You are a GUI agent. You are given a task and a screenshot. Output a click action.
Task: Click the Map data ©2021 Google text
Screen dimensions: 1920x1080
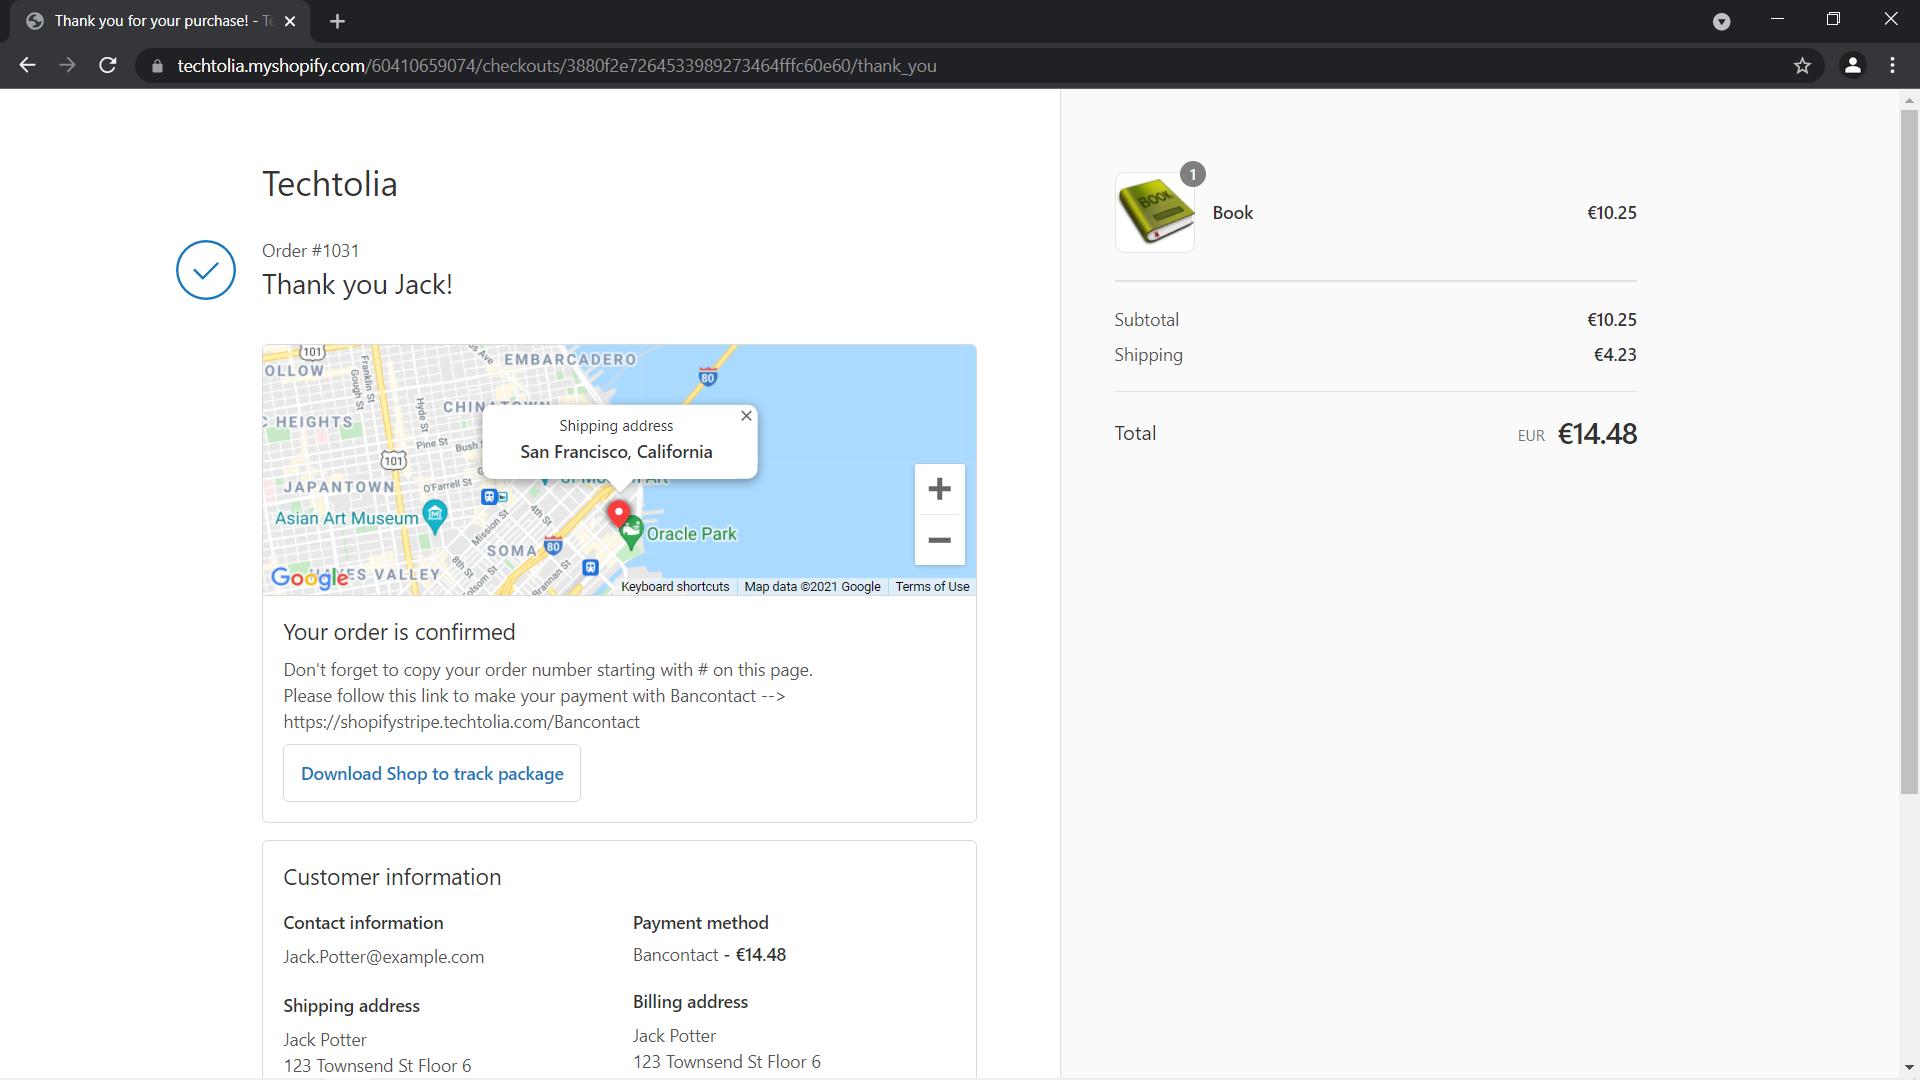(812, 587)
